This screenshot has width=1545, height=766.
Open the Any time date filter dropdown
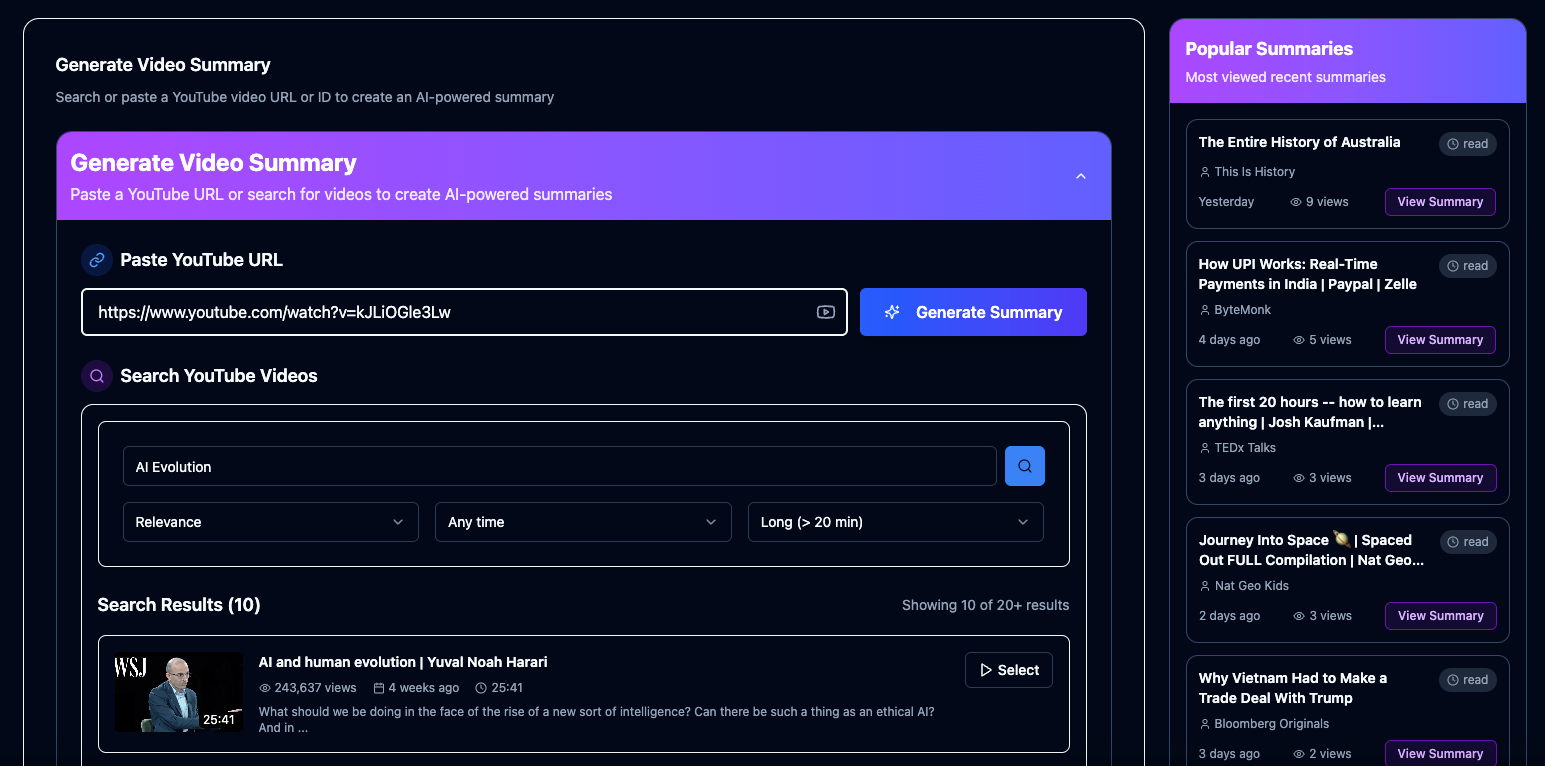tap(582, 522)
